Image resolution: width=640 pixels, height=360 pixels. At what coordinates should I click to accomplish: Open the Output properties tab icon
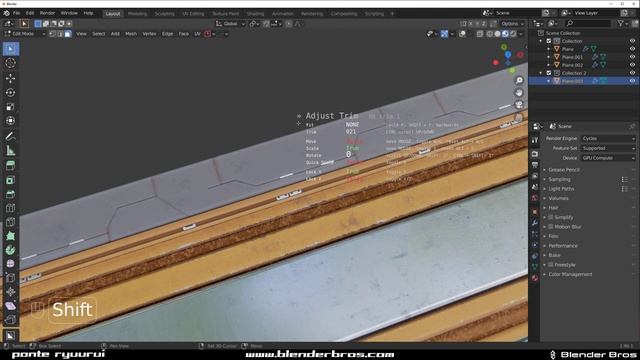[x=535, y=165]
